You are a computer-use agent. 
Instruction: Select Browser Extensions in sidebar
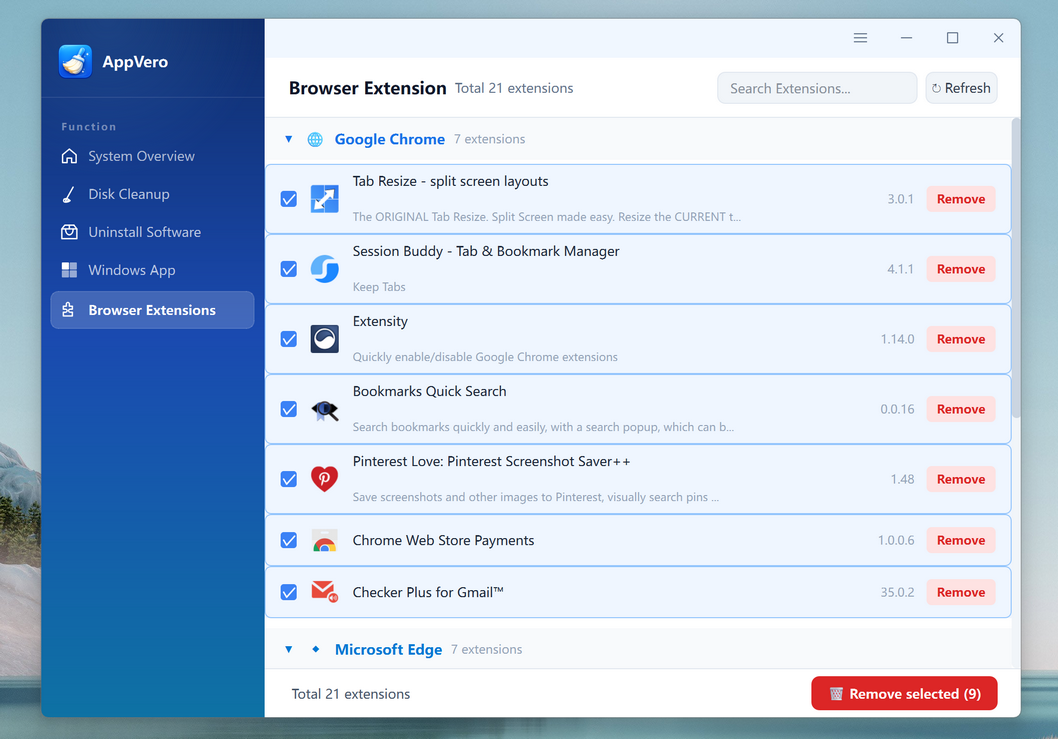(152, 310)
